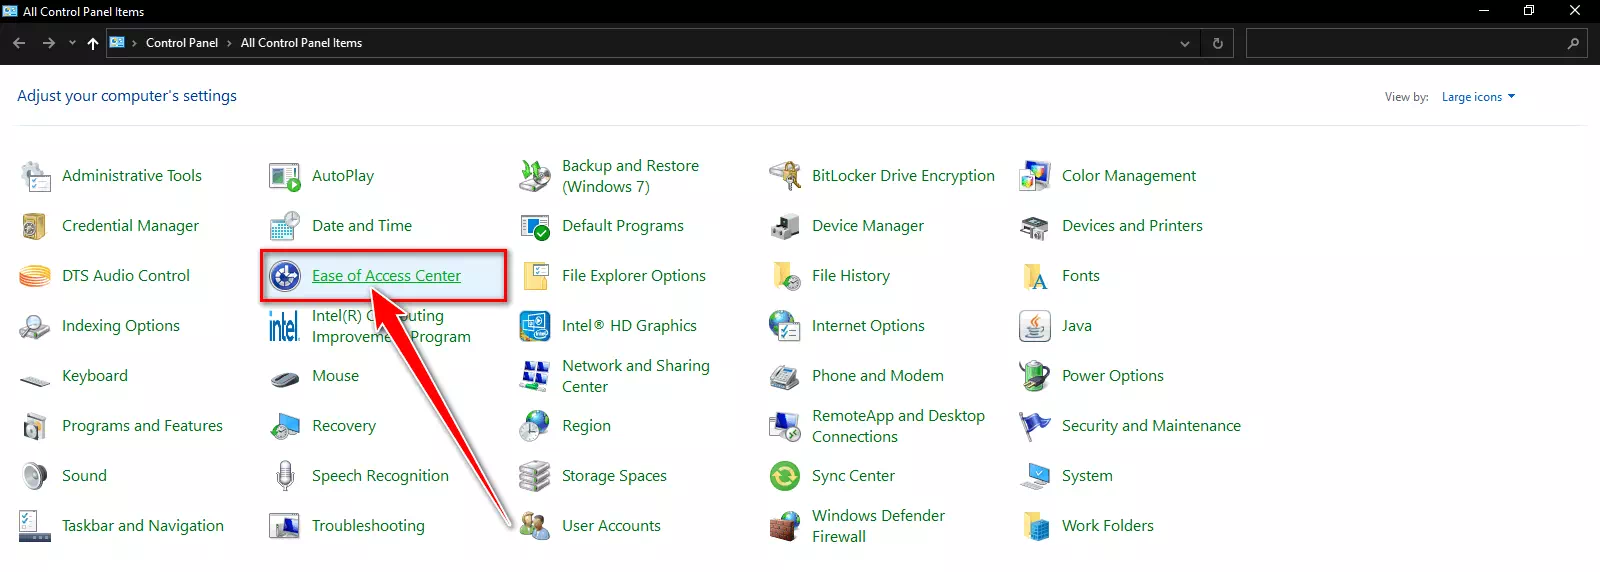The image size is (1600, 572).
Task: Open Default Programs icon
Action: point(535,226)
